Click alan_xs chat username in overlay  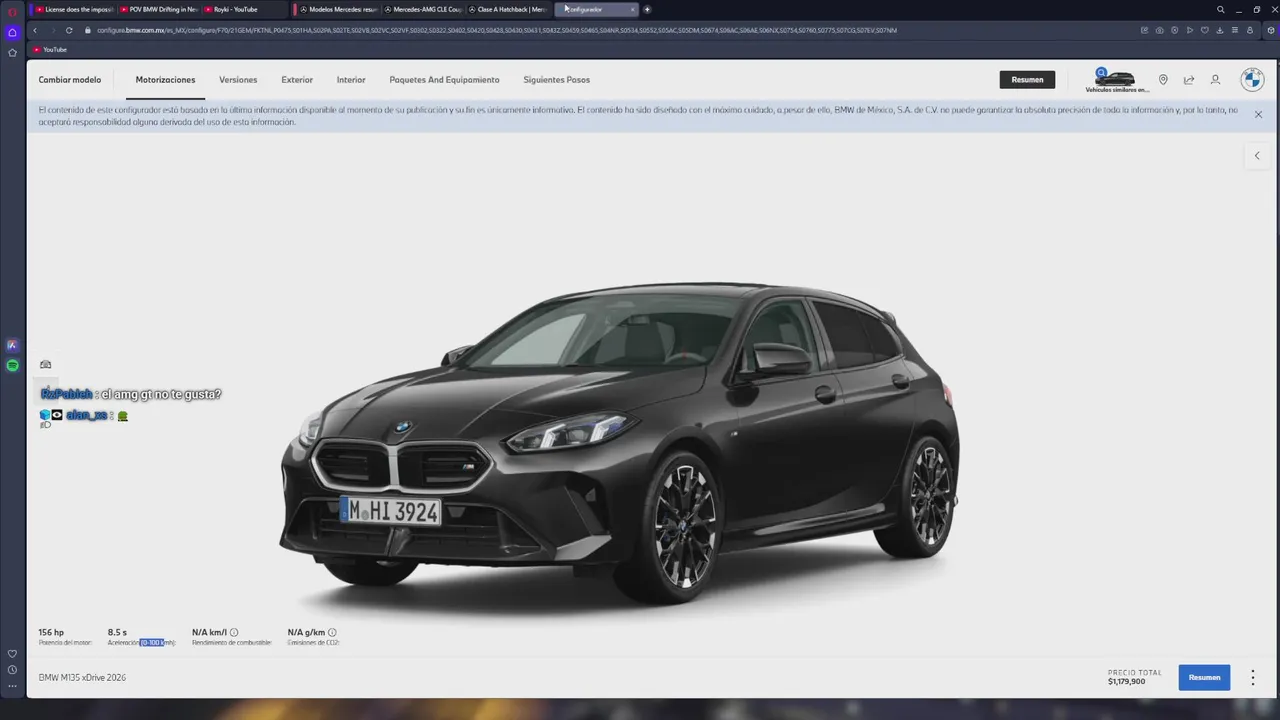pyautogui.click(x=86, y=415)
